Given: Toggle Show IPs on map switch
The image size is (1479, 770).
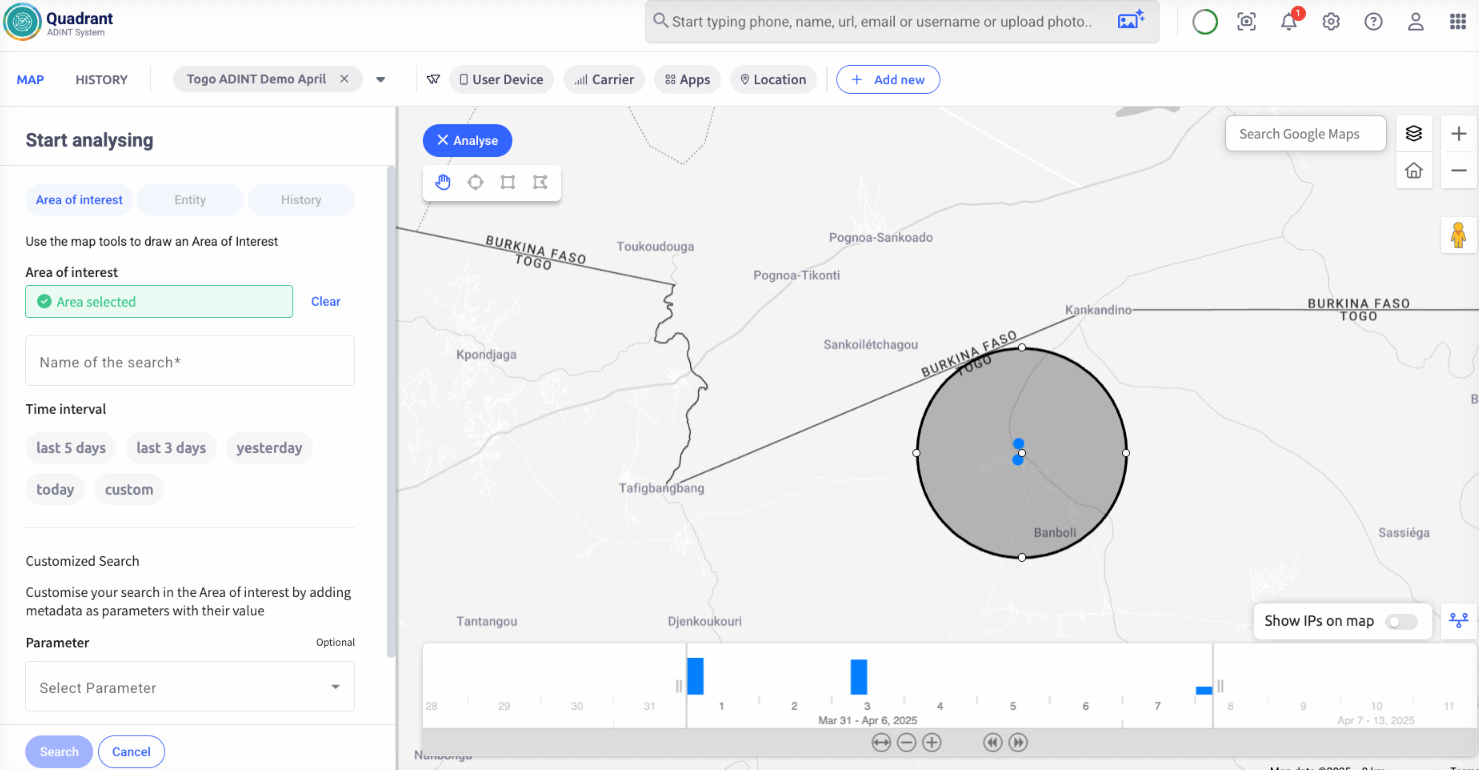Looking at the screenshot, I should [1401, 622].
